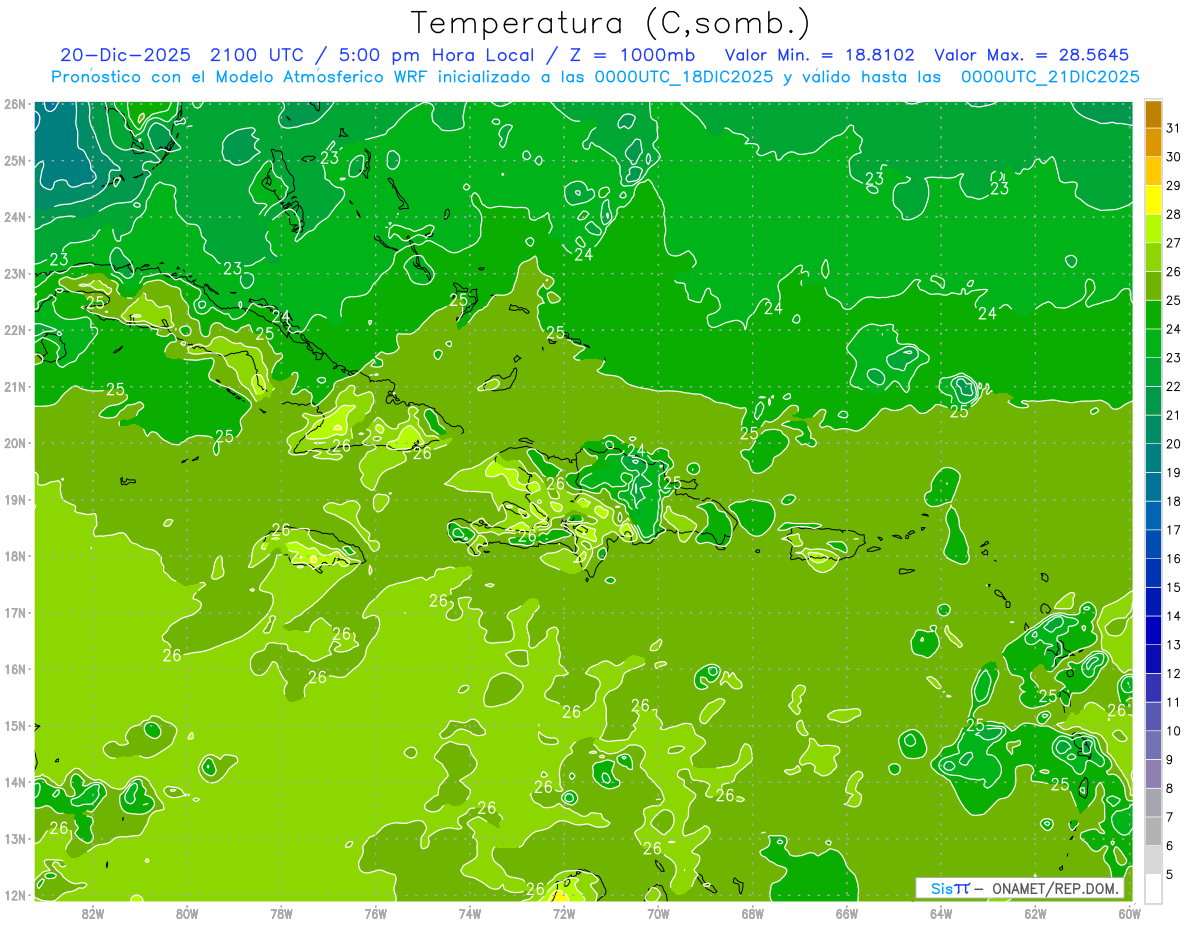Click the '22N' latitude axis label
1200x927 pixels.
pos(14,330)
